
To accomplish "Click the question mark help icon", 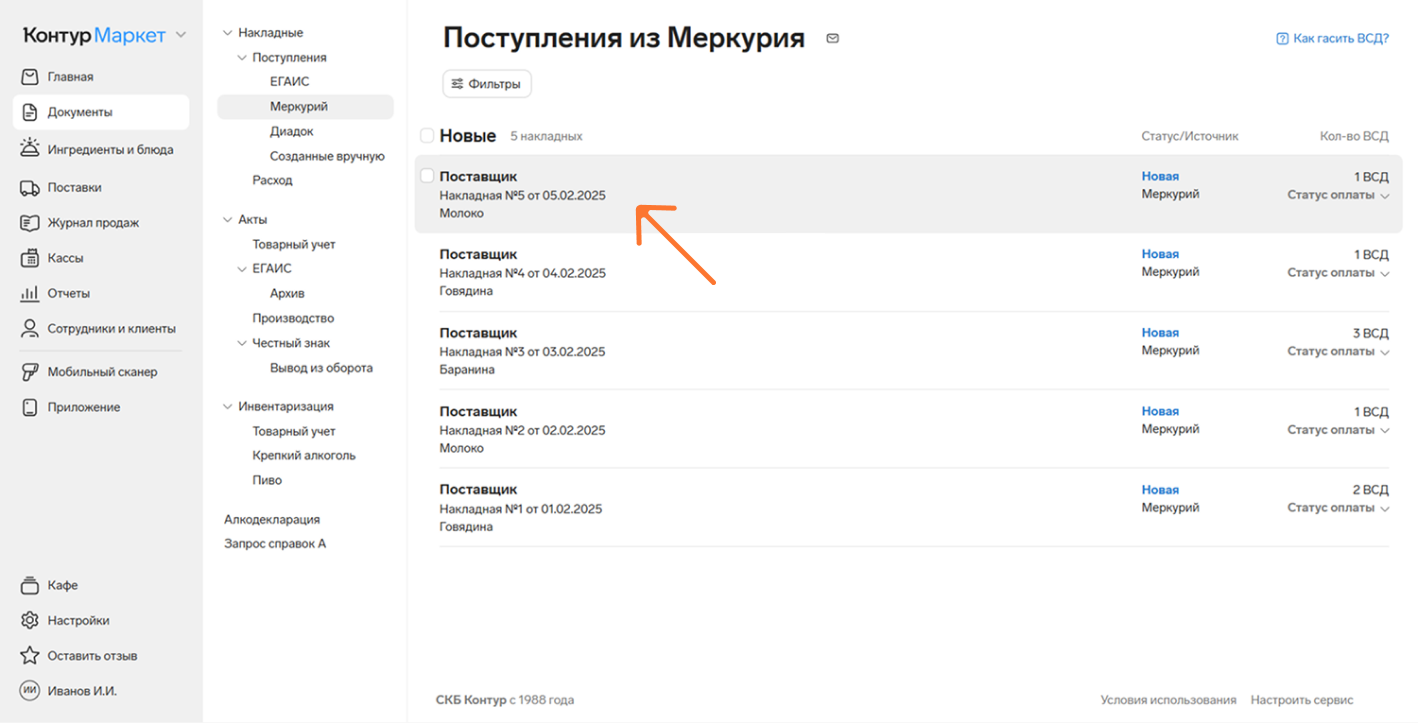I will click(x=1282, y=38).
